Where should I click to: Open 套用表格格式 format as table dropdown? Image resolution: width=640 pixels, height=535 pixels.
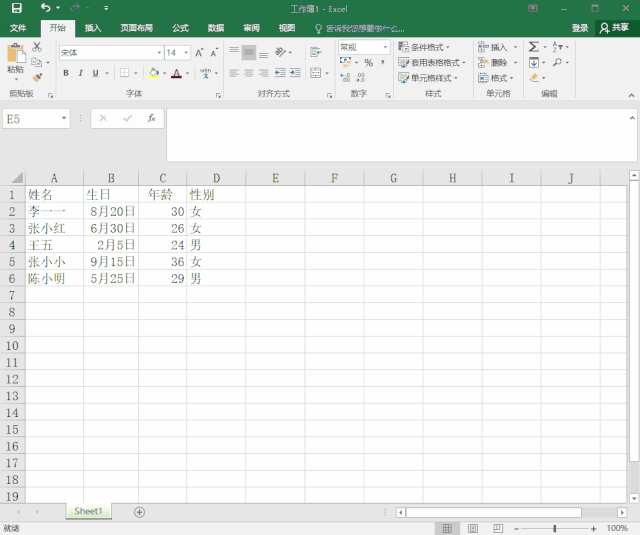pyautogui.click(x=432, y=62)
